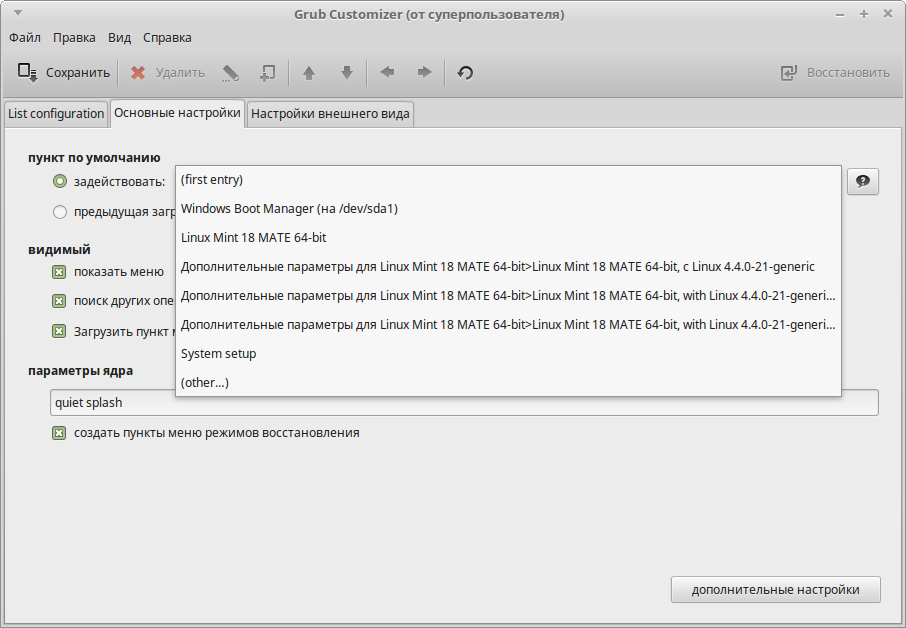Click the quiet splash kernel parameters field
Image resolution: width=906 pixels, height=628 pixels.
[465, 403]
